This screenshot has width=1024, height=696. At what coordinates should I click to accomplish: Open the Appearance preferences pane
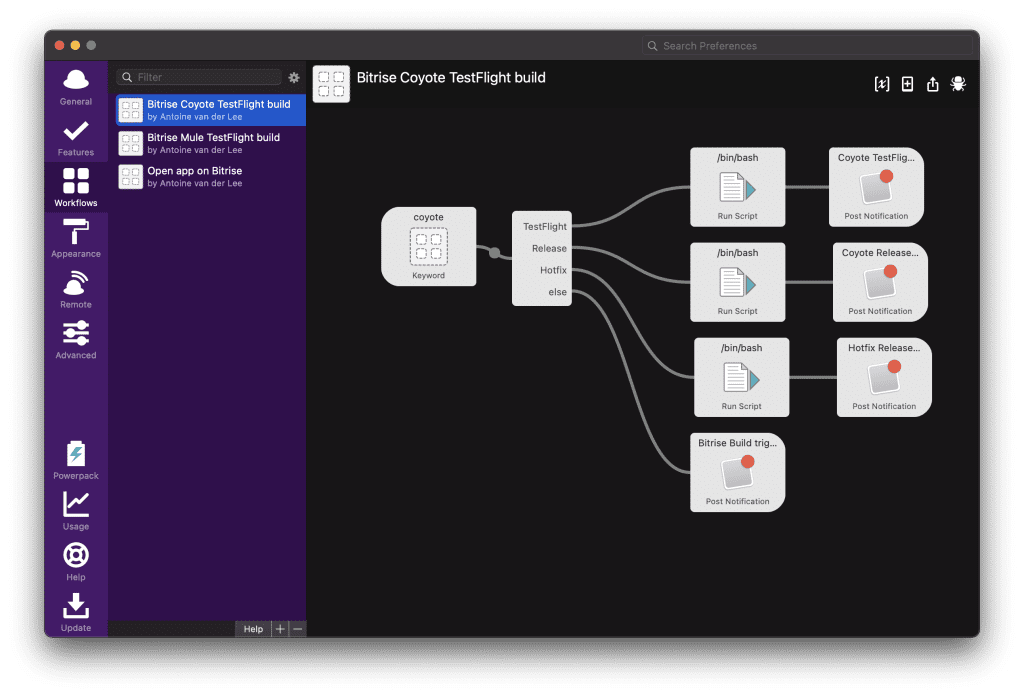coord(76,239)
